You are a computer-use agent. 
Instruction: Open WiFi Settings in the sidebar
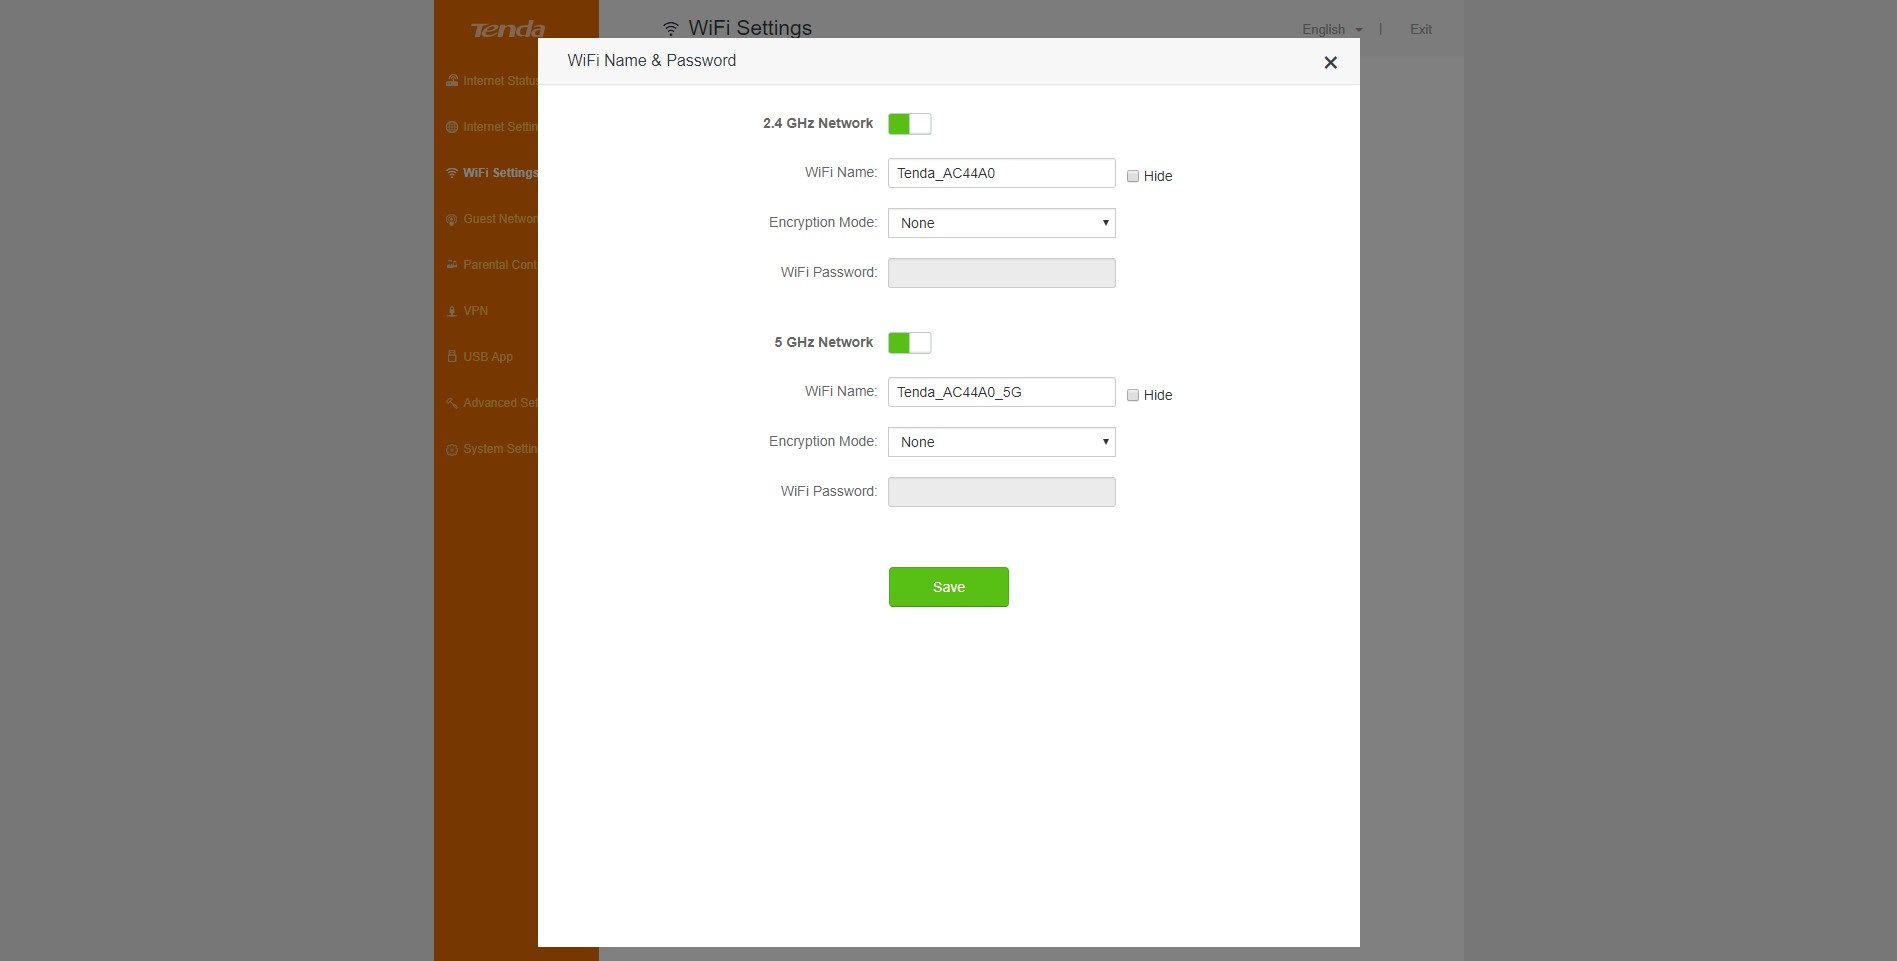tap(491, 173)
